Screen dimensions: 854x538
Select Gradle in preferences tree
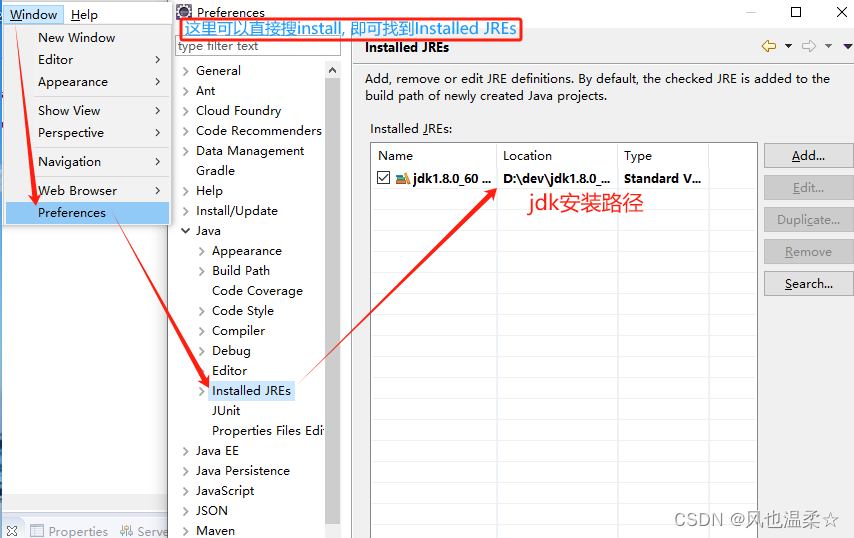click(215, 171)
